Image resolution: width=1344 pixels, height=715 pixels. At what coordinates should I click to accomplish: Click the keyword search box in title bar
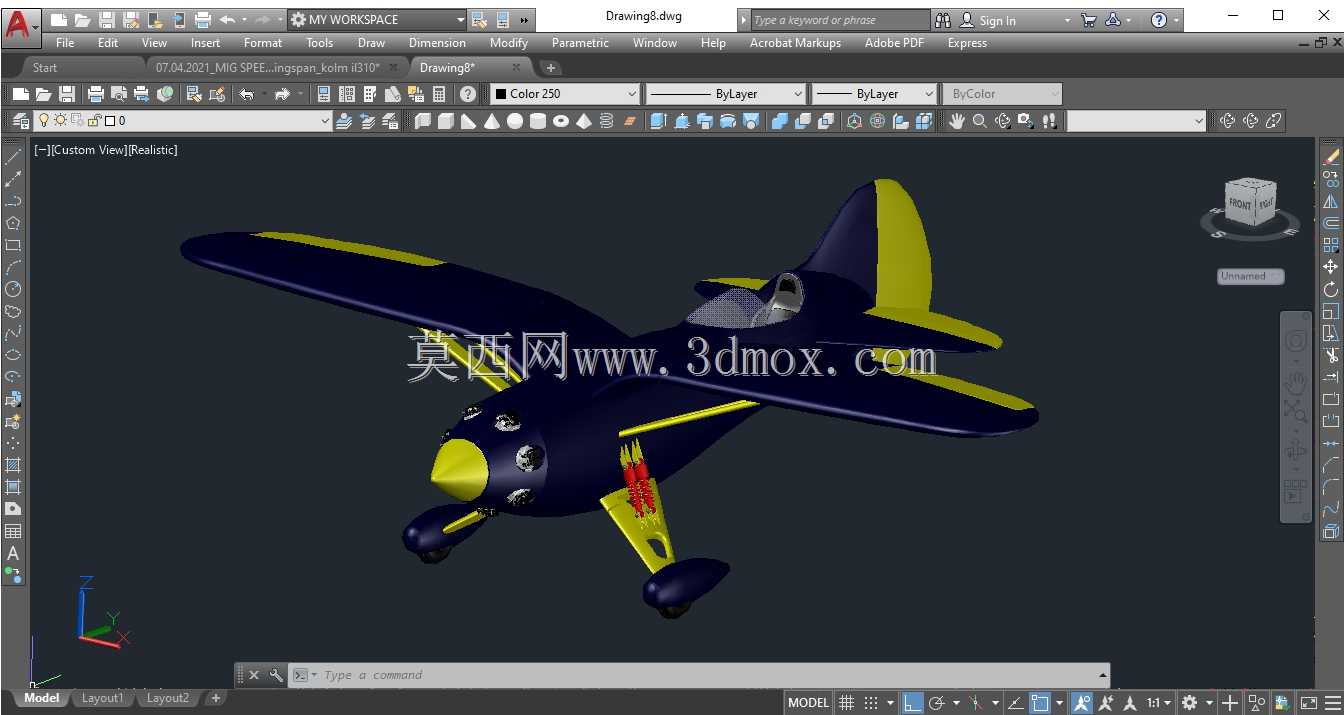point(840,20)
